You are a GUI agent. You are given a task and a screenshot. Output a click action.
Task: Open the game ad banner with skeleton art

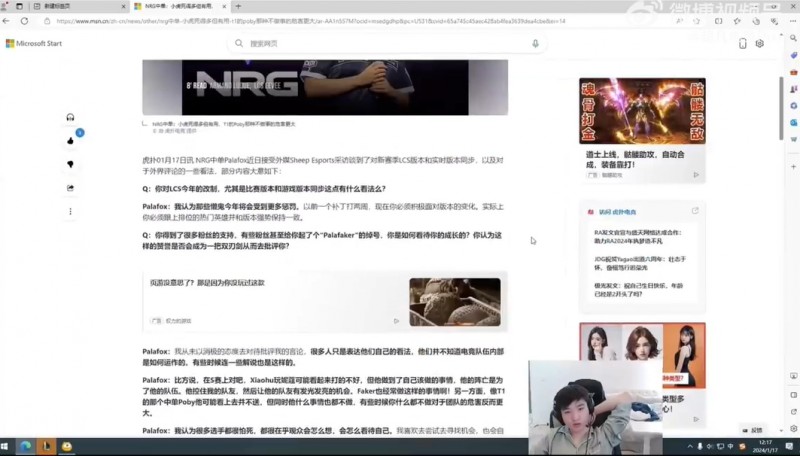pyautogui.click(x=642, y=111)
